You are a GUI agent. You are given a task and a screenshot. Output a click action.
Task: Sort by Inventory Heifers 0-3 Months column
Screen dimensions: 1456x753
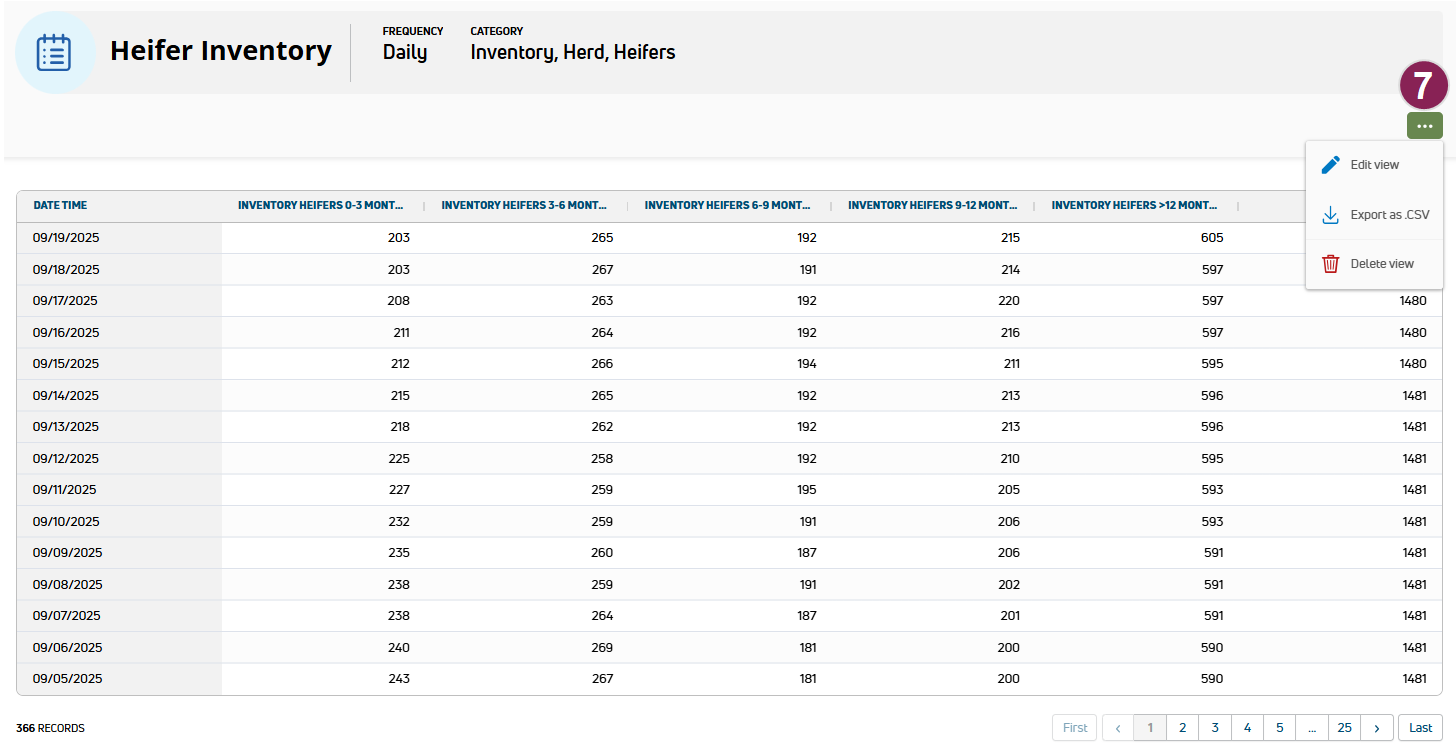[320, 205]
